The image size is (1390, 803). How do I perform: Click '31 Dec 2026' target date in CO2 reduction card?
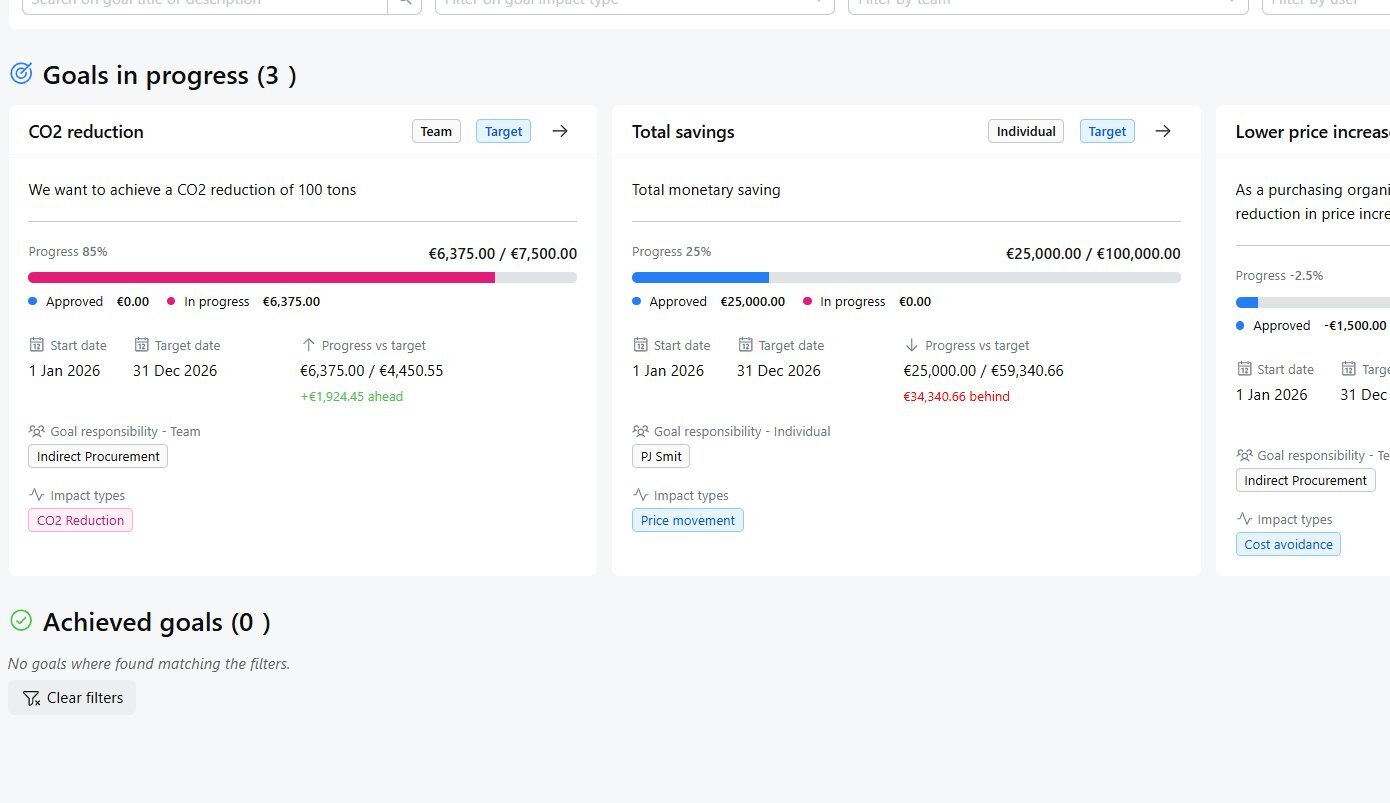point(175,370)
